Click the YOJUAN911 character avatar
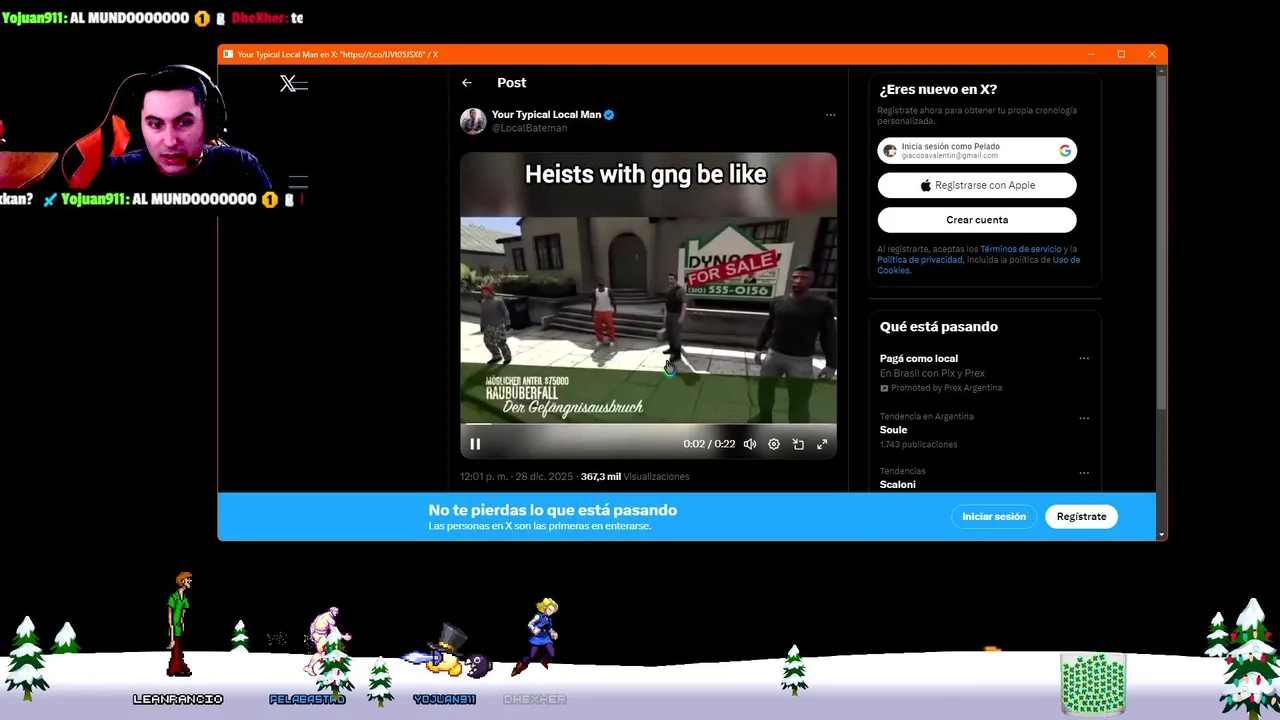This screenshot has width=1280, height=720. 447,650
